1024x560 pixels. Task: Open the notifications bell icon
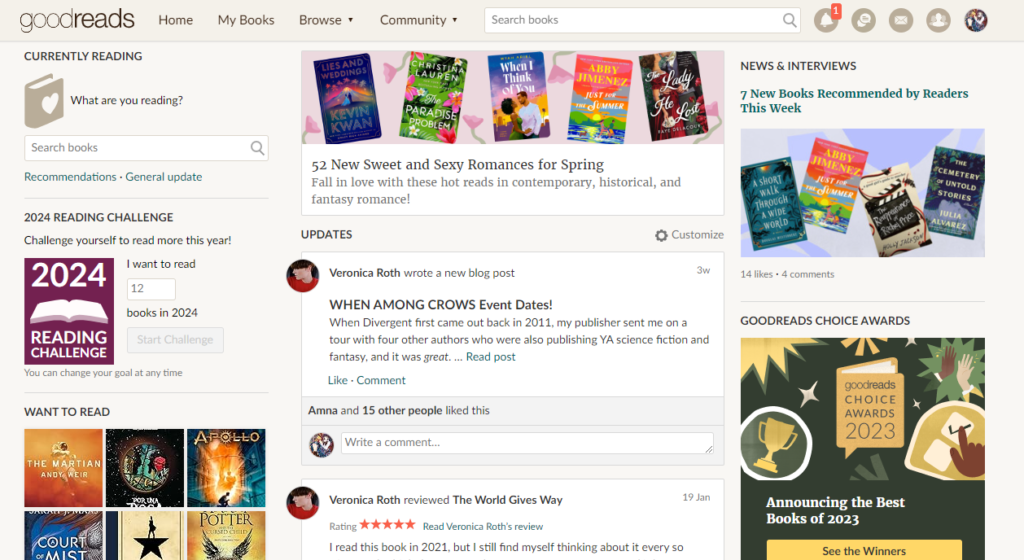(x=826, y=20)
